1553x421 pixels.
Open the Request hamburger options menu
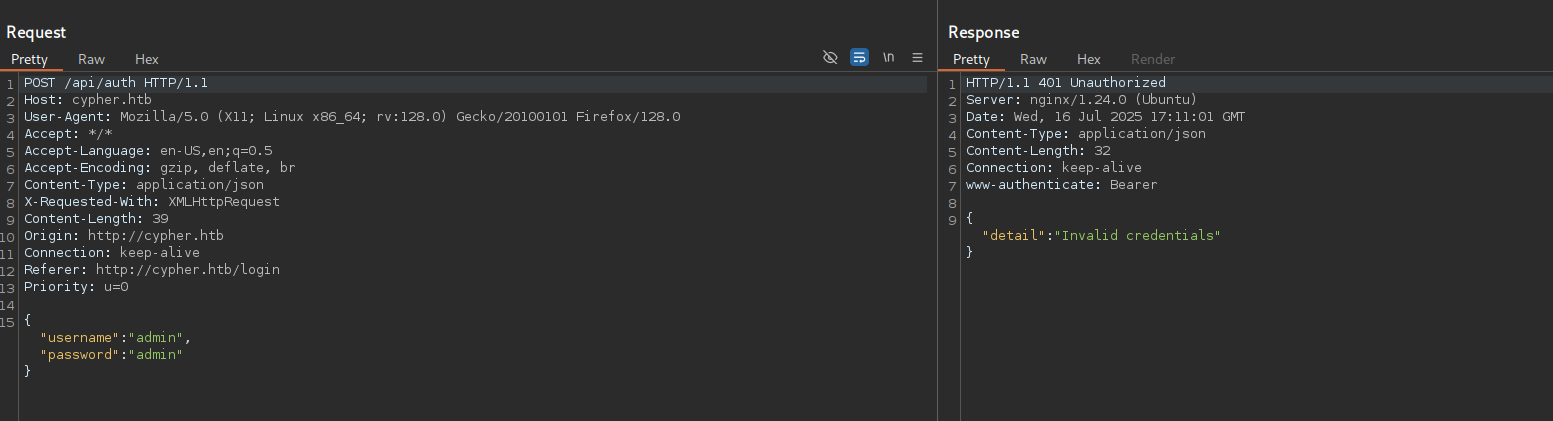point(918,58)
